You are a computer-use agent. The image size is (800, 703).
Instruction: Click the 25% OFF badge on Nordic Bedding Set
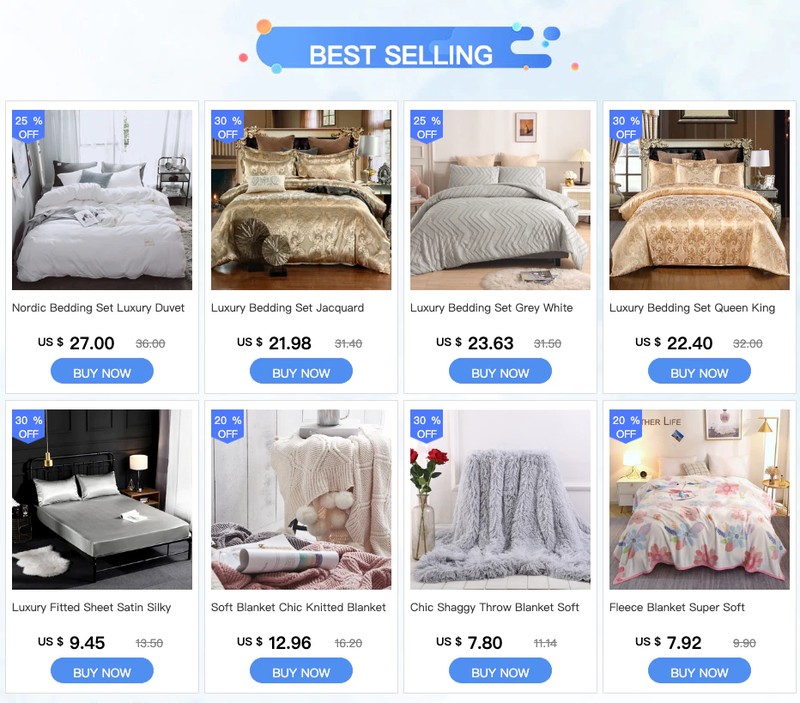pyautogui.click(x=28, y=127)
